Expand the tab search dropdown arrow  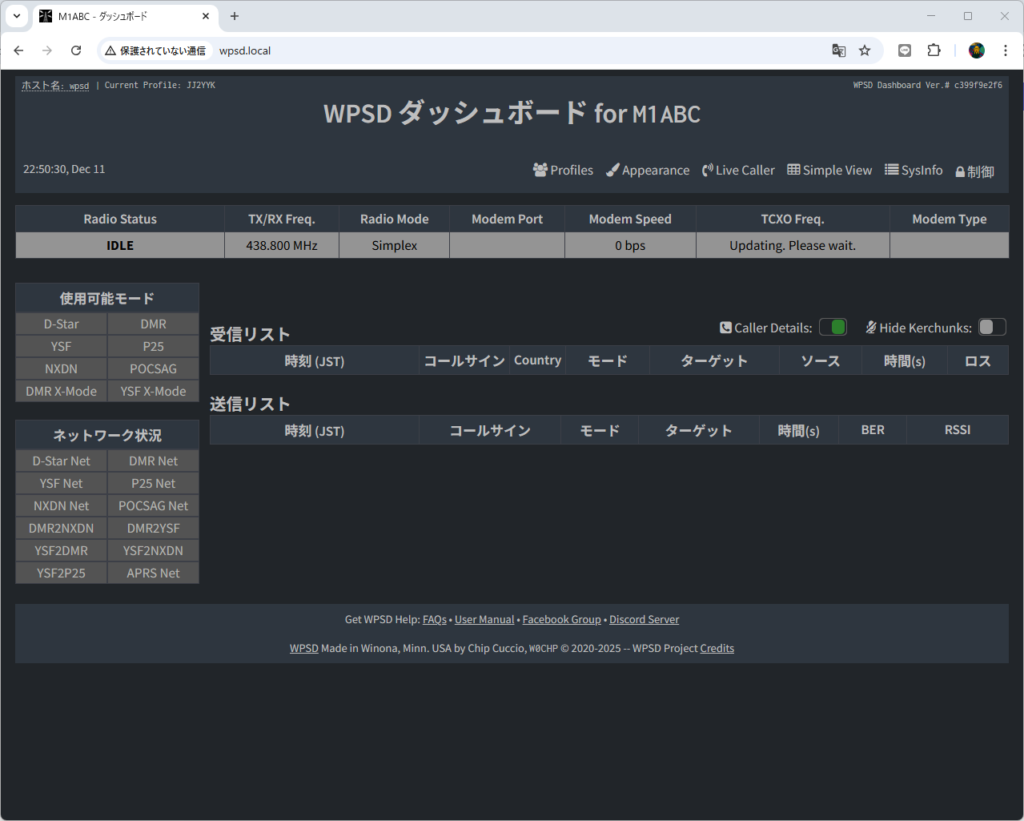(16, 16)
